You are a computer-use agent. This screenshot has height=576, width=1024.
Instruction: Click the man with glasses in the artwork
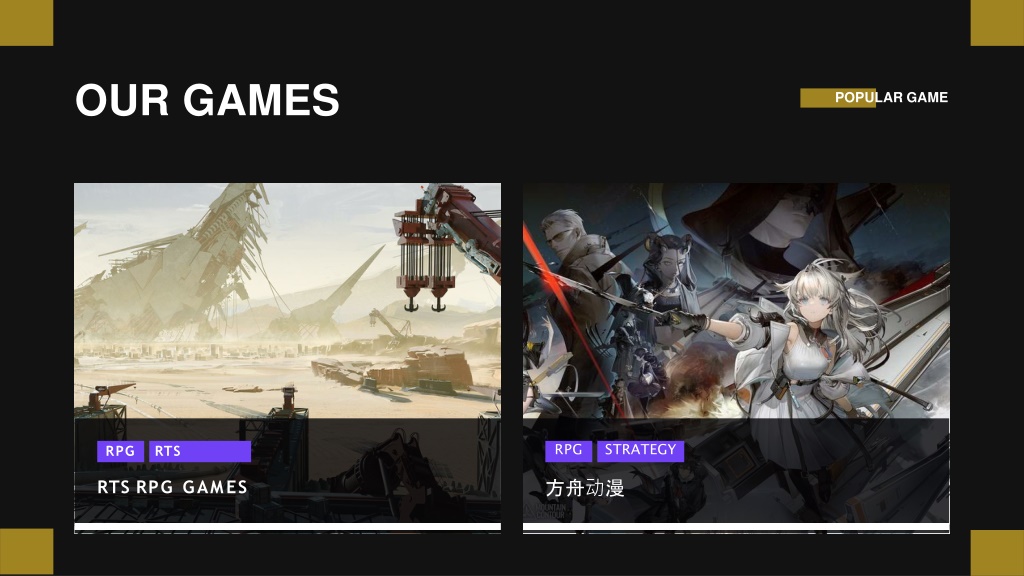575,274
